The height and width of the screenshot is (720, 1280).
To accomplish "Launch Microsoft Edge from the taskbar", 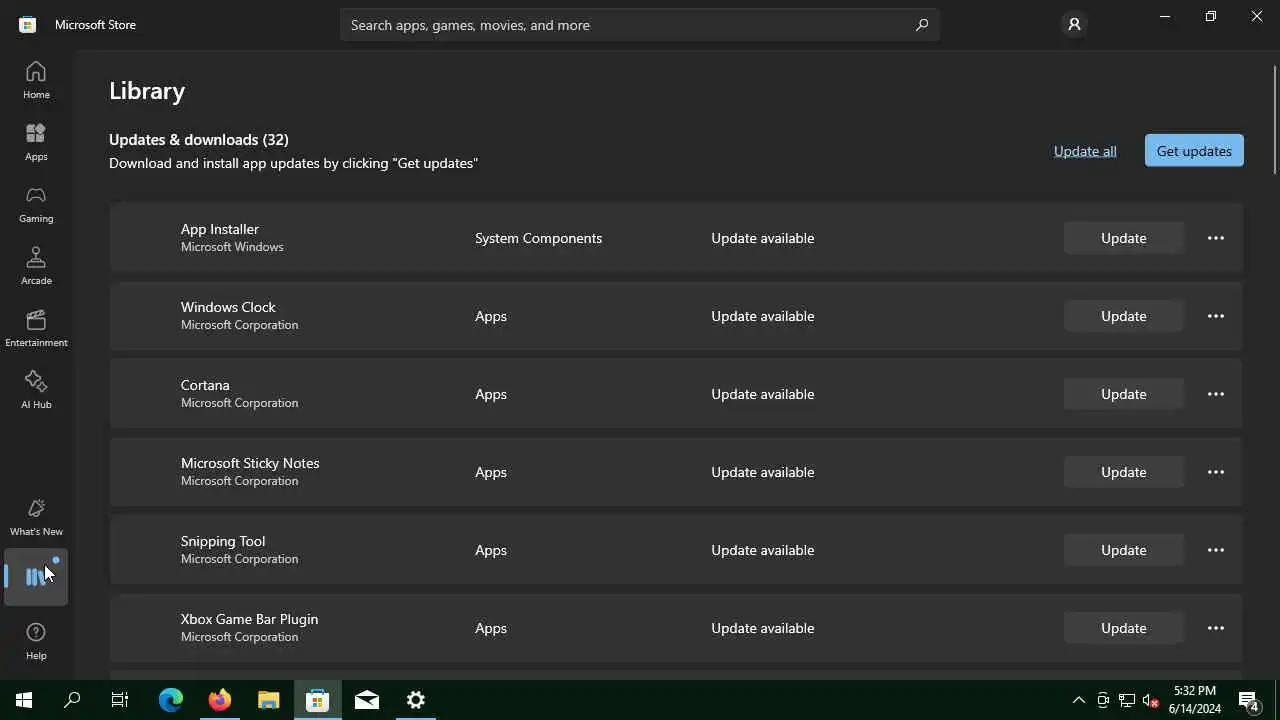I will coord(171,700).
